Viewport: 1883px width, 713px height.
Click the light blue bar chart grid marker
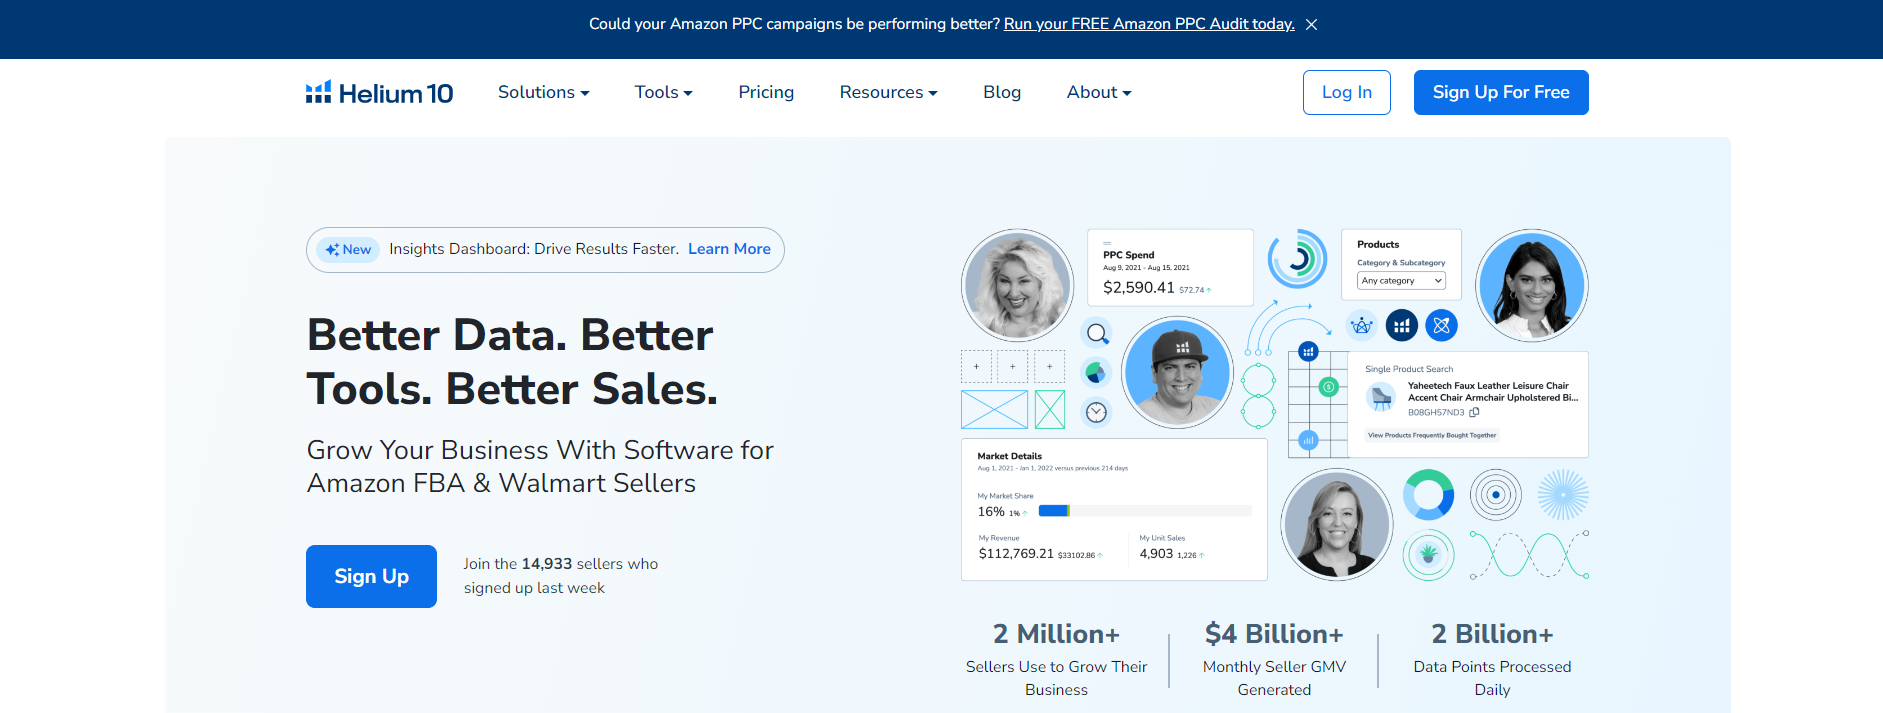1308,440
